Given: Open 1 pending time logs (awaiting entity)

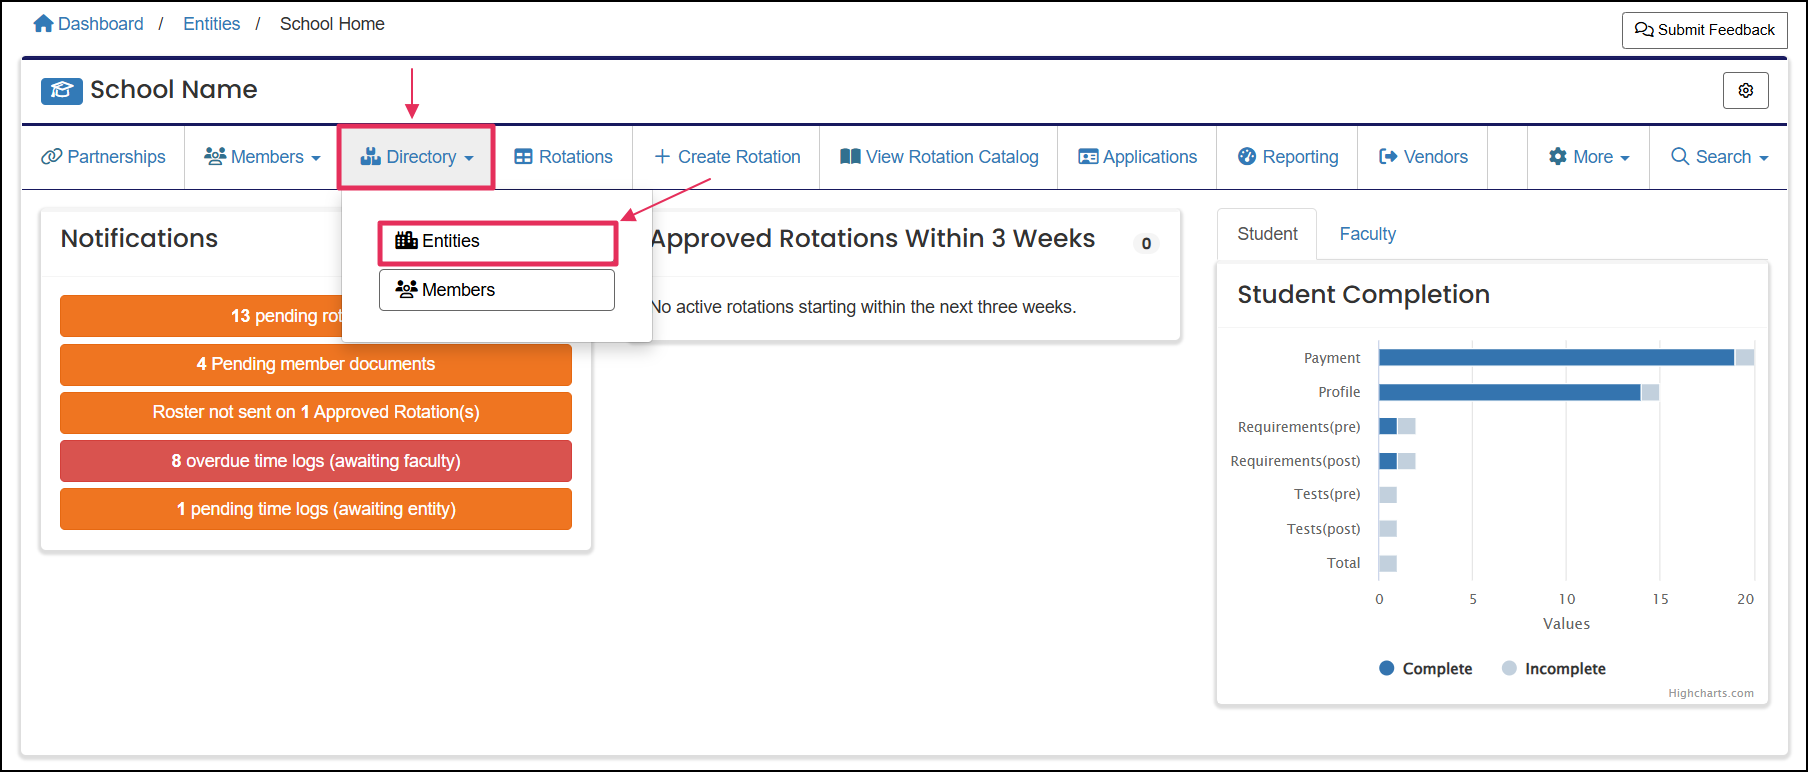Looking at the screenshot, I should (x=316, y=509).
